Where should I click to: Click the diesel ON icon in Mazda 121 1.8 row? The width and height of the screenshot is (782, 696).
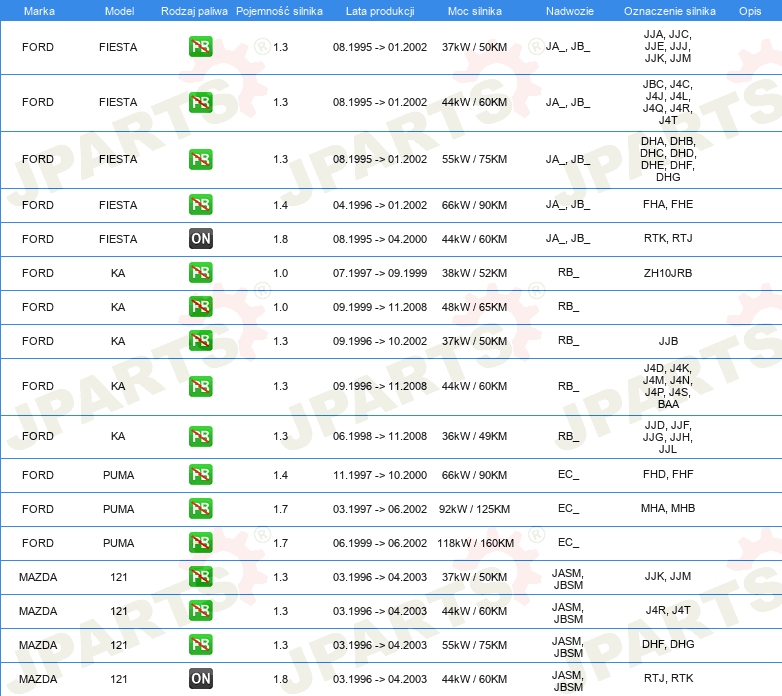(201, 679)
